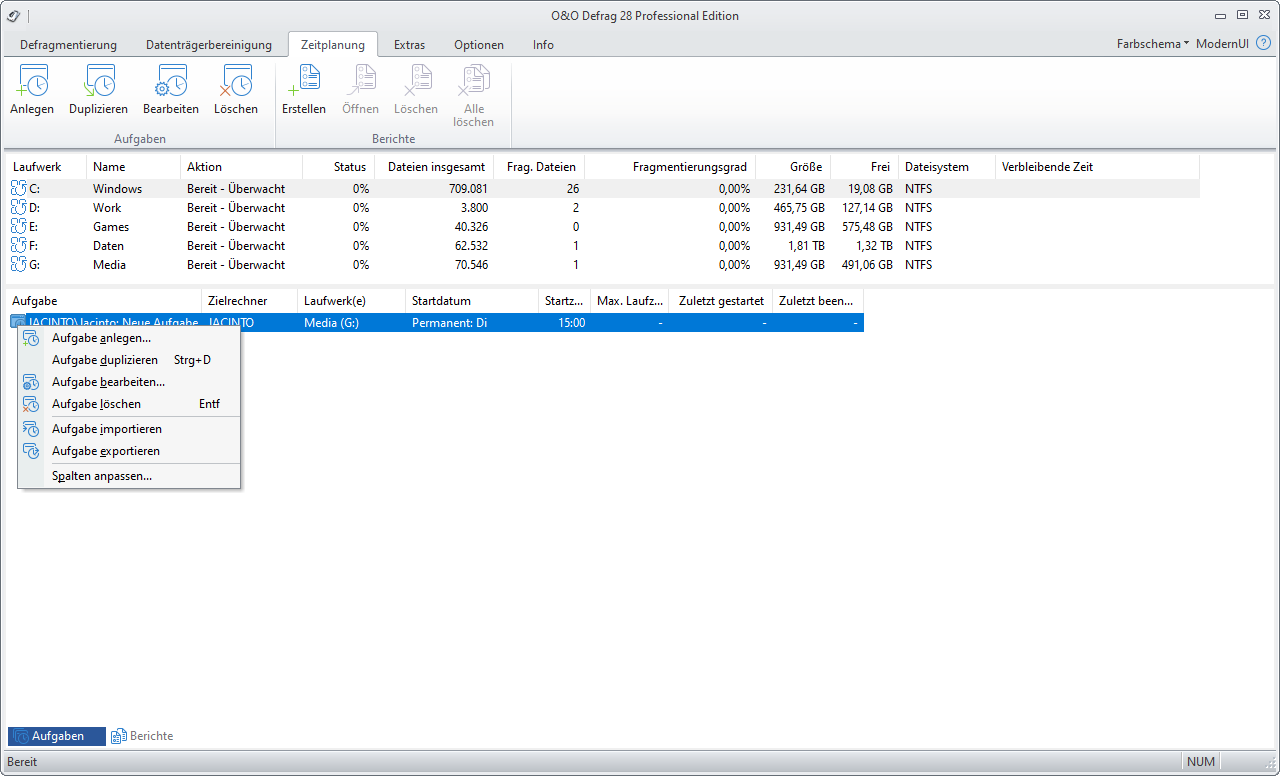This screenshot has width=1280, height=776.
Task: Click the Media drive name cell
Action: point(109,264)
